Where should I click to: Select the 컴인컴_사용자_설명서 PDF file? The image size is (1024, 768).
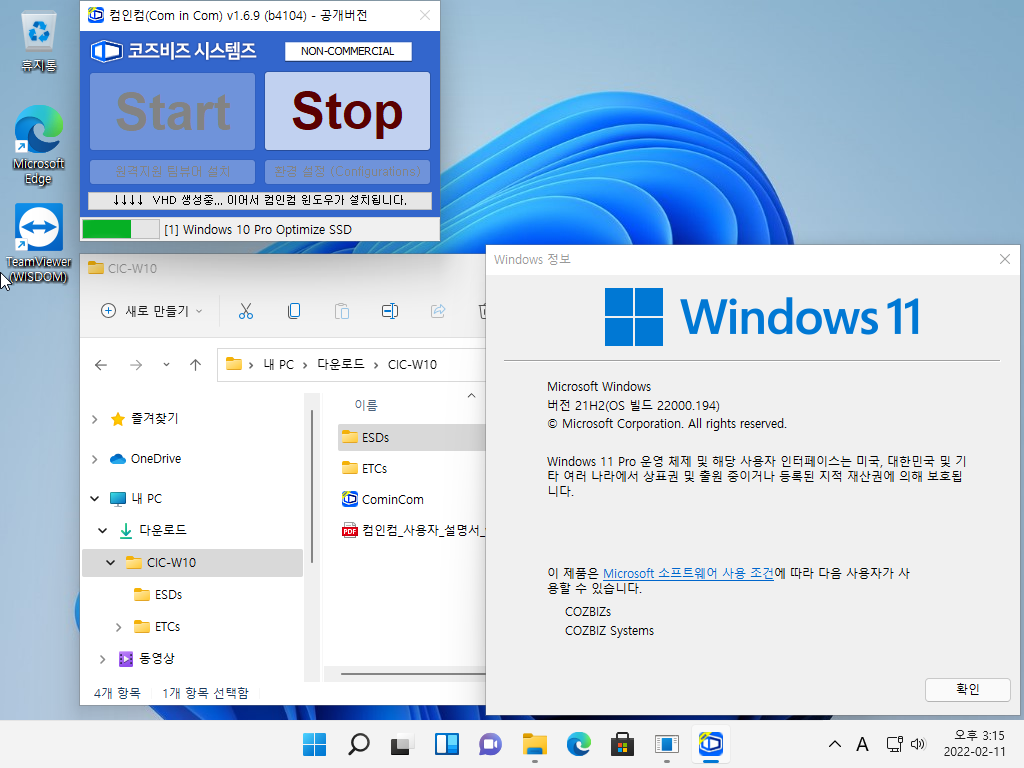[x=411, y=530]
